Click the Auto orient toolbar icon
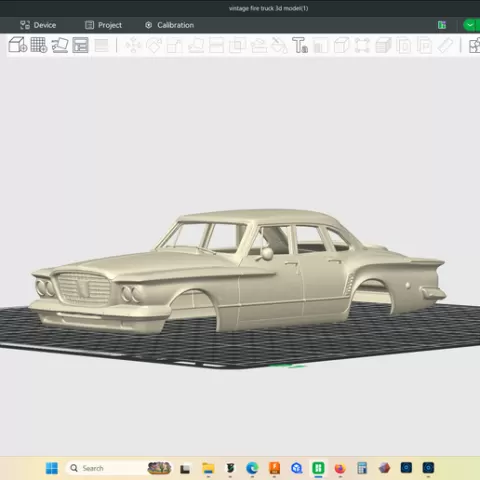 pos(60,45)
